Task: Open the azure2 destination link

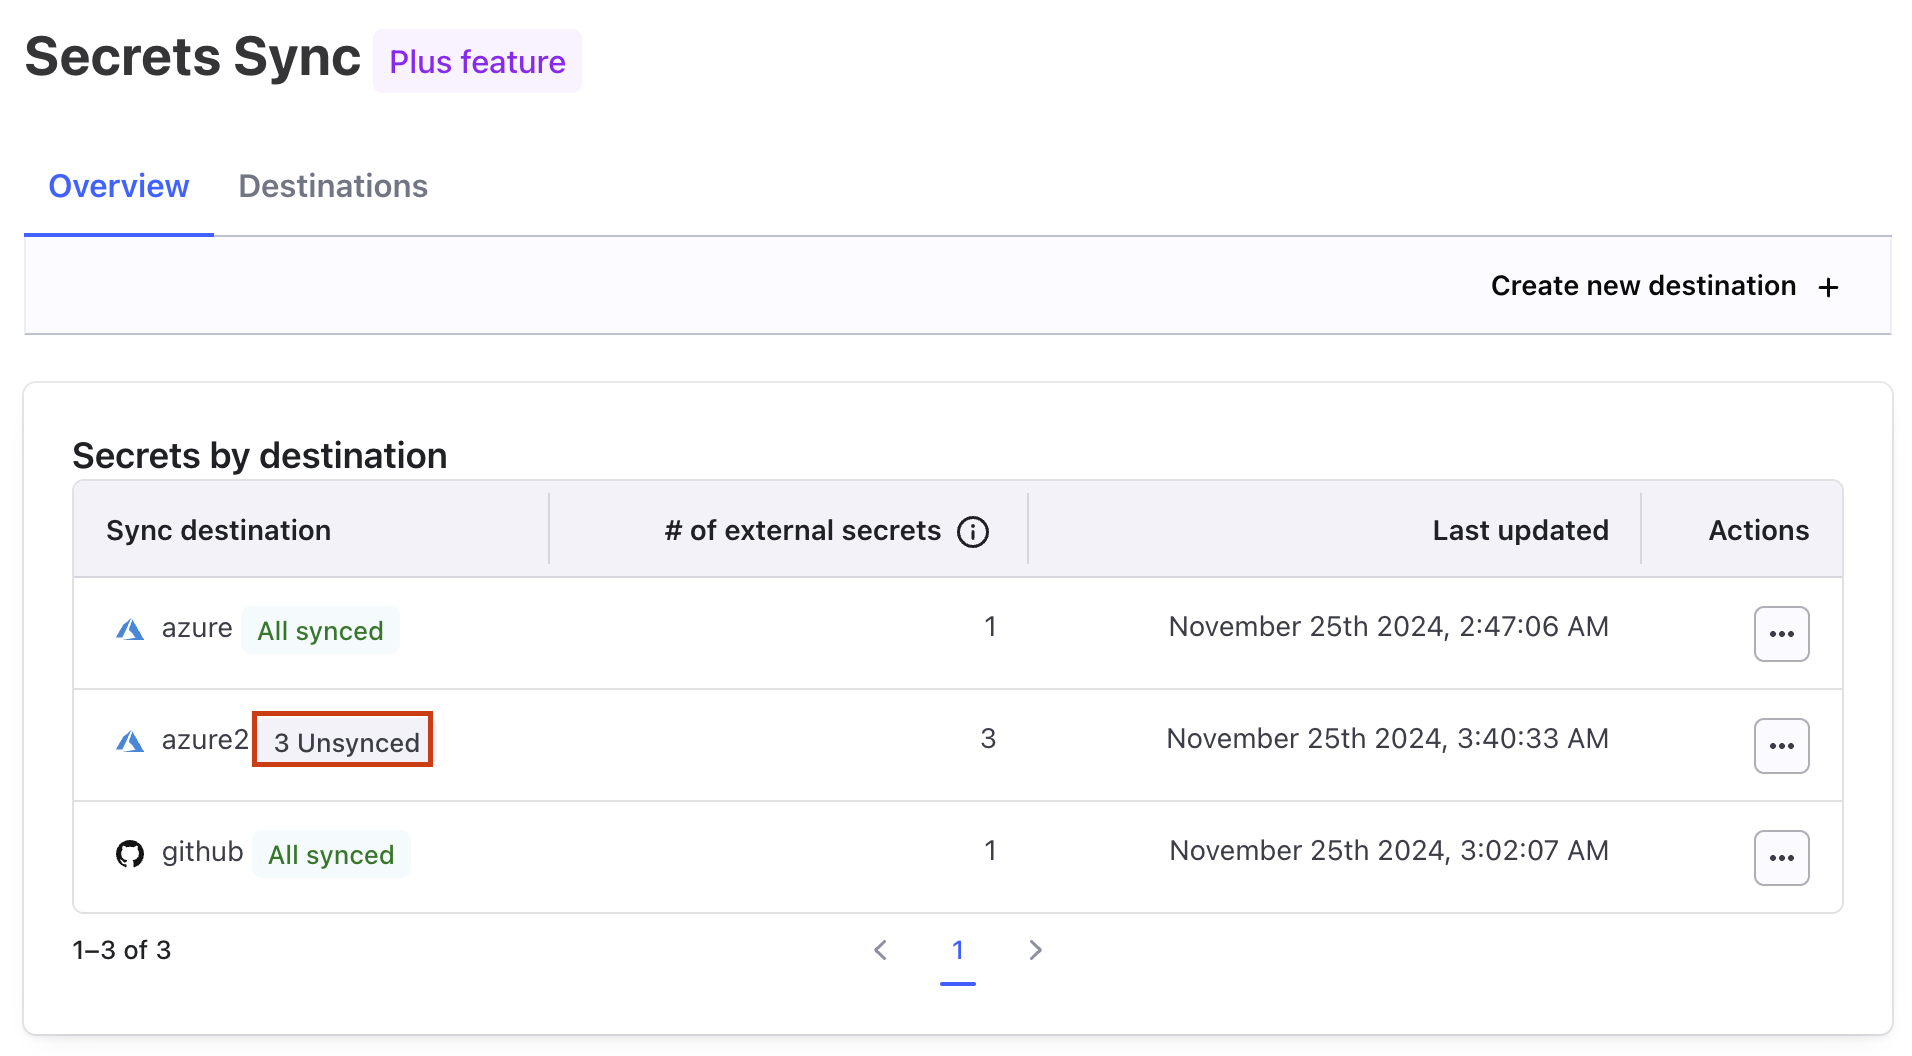Action: click(204, 740)
